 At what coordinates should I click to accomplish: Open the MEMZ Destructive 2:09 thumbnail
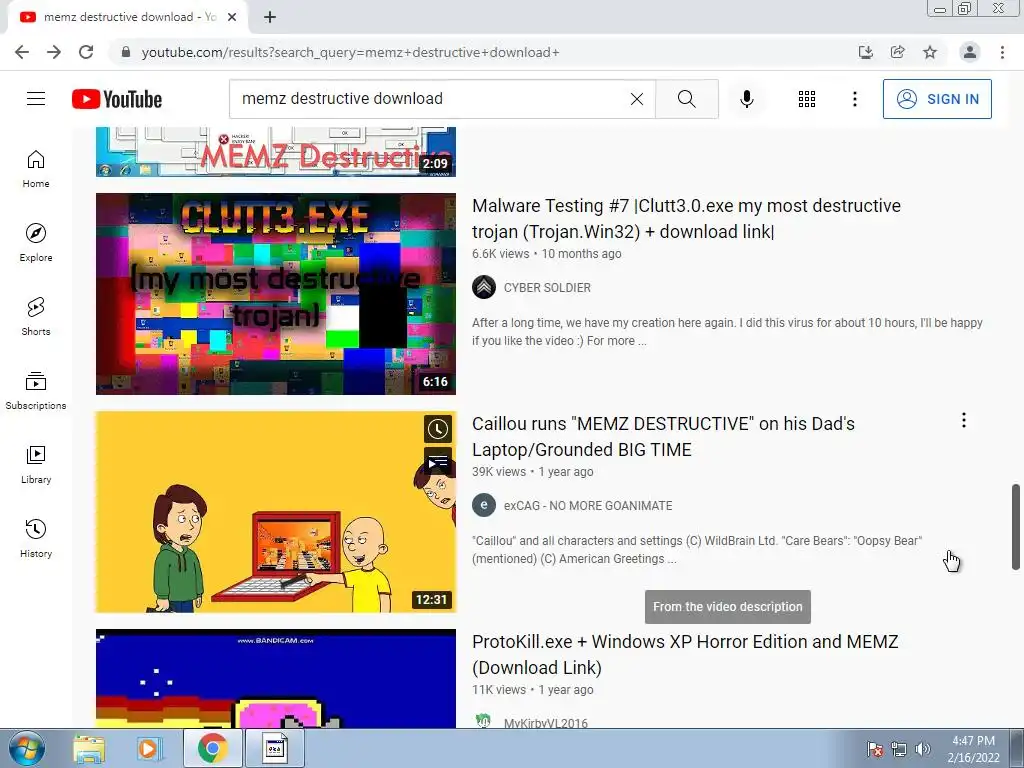click(x=276, y=152)
